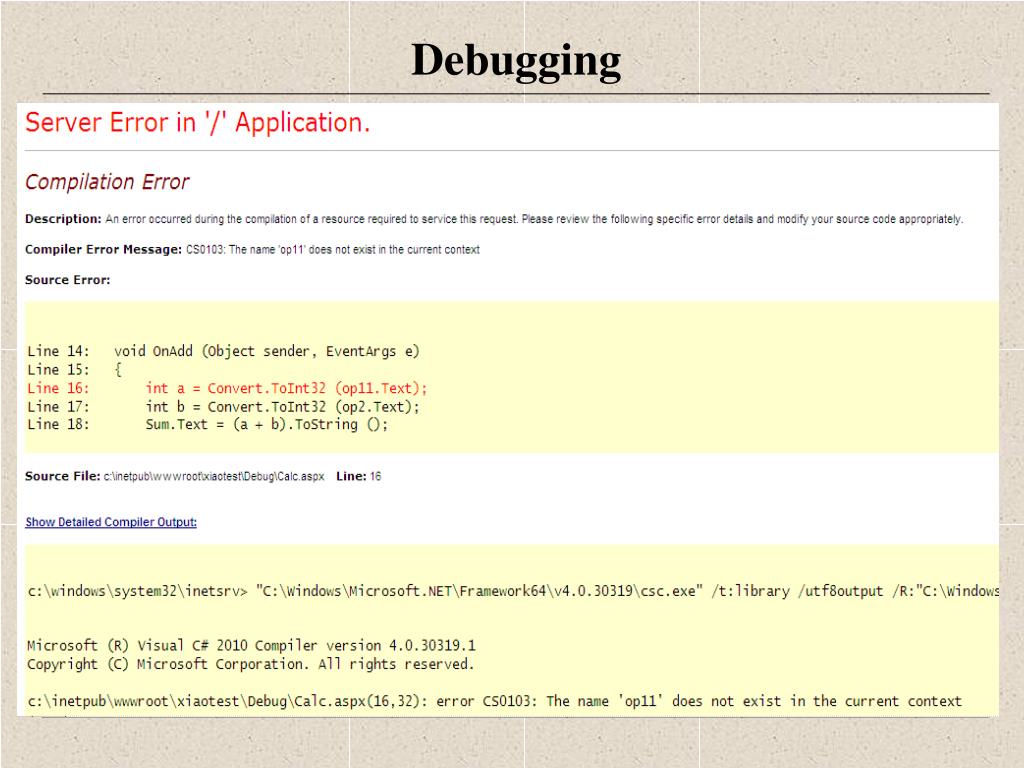The width and height of the screenshot is (1024, 768).
Task: Click the Compilation Error subheading
Action: pyautogui.click(x=107, y=182)
